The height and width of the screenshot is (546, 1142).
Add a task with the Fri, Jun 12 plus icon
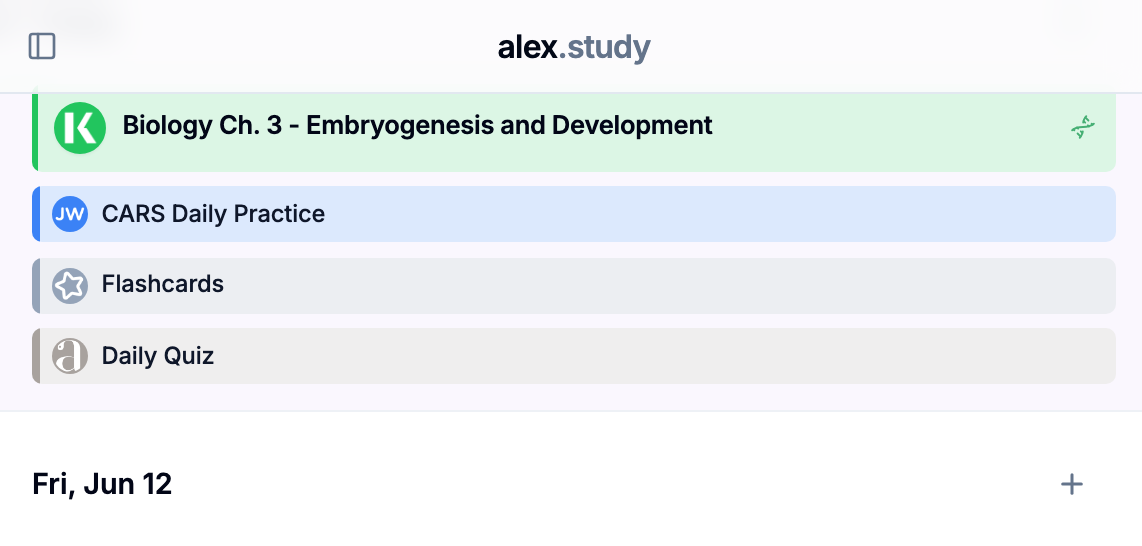[1071, 484]
